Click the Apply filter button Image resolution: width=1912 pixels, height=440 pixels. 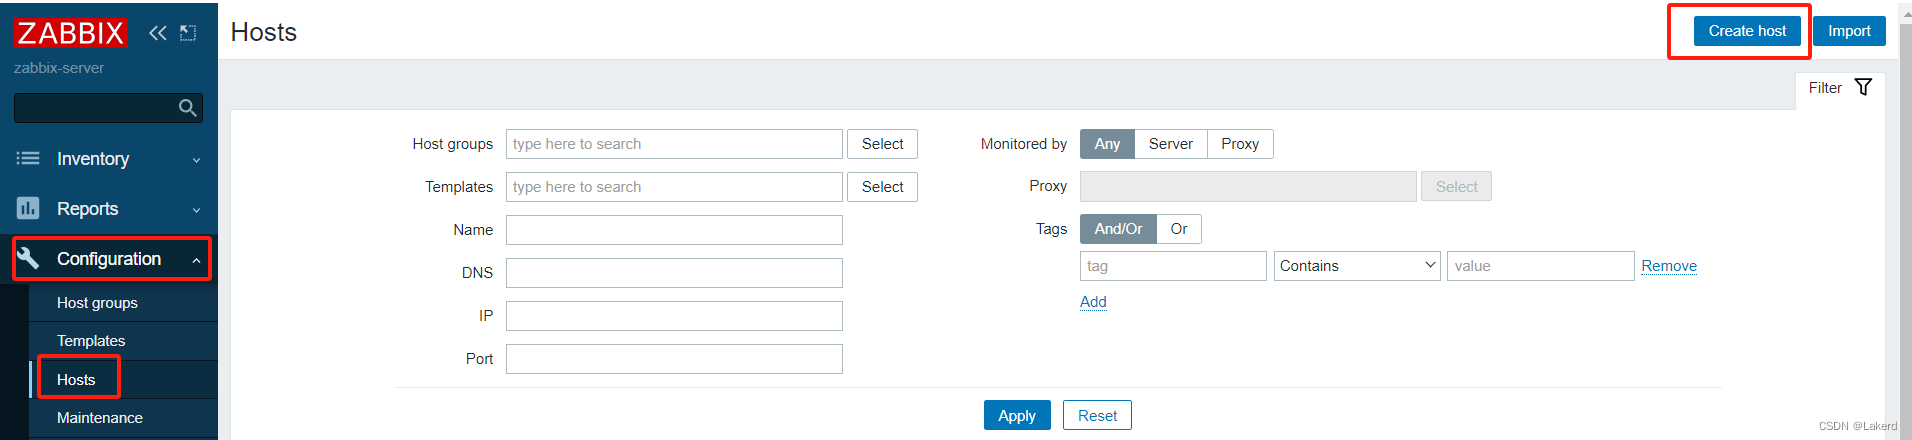coord(1017,416)
